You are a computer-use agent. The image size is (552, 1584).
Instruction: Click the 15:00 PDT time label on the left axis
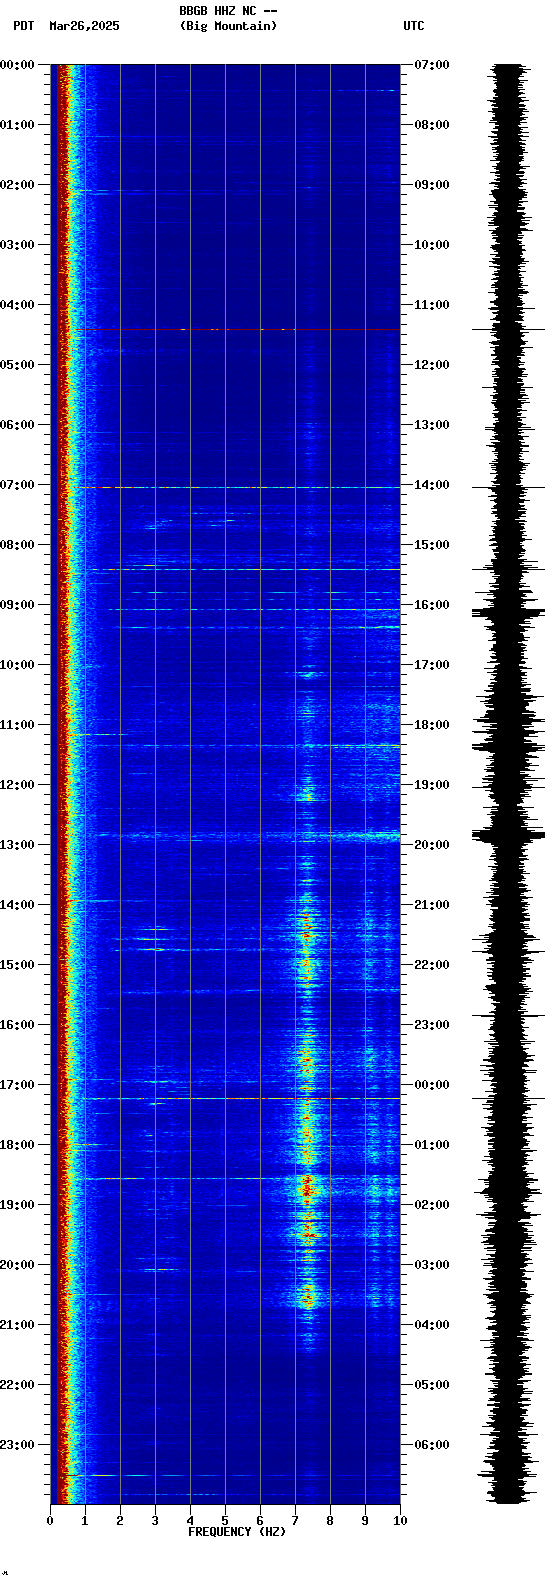click(x=17, y=965)
